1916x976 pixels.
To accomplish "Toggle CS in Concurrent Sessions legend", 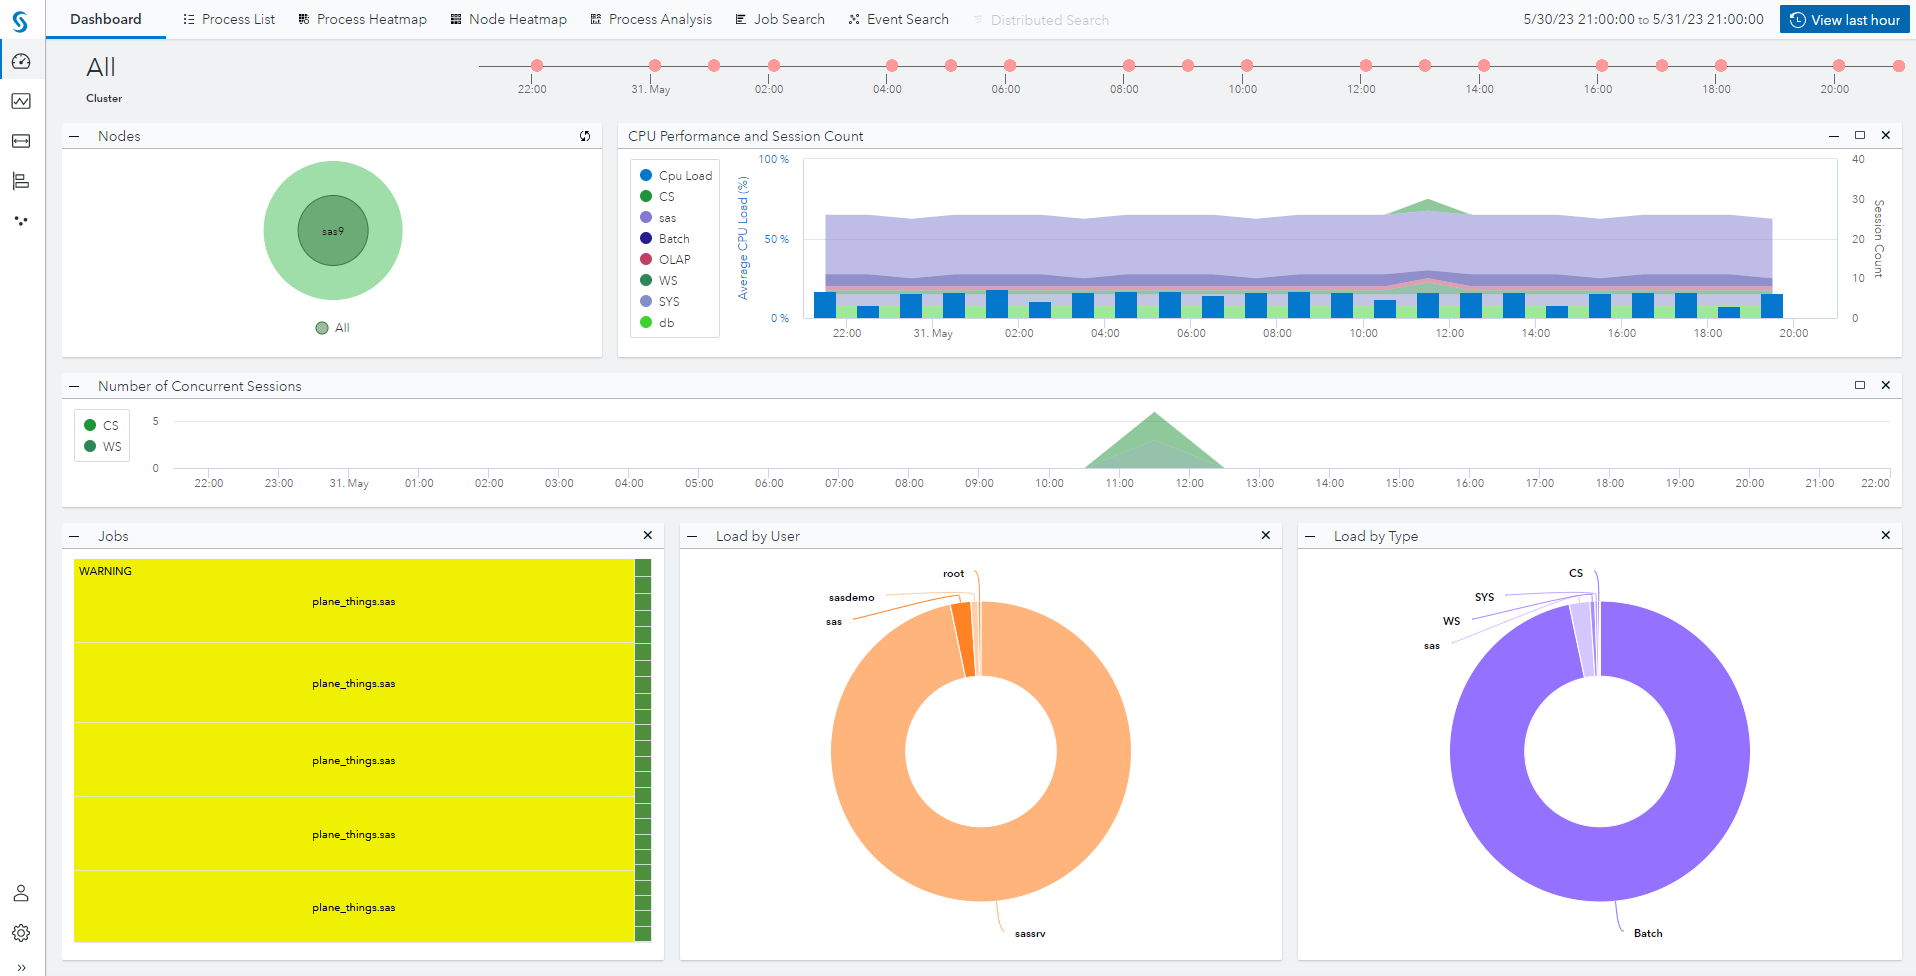I will pyautogui.click(x=102, y=425).
